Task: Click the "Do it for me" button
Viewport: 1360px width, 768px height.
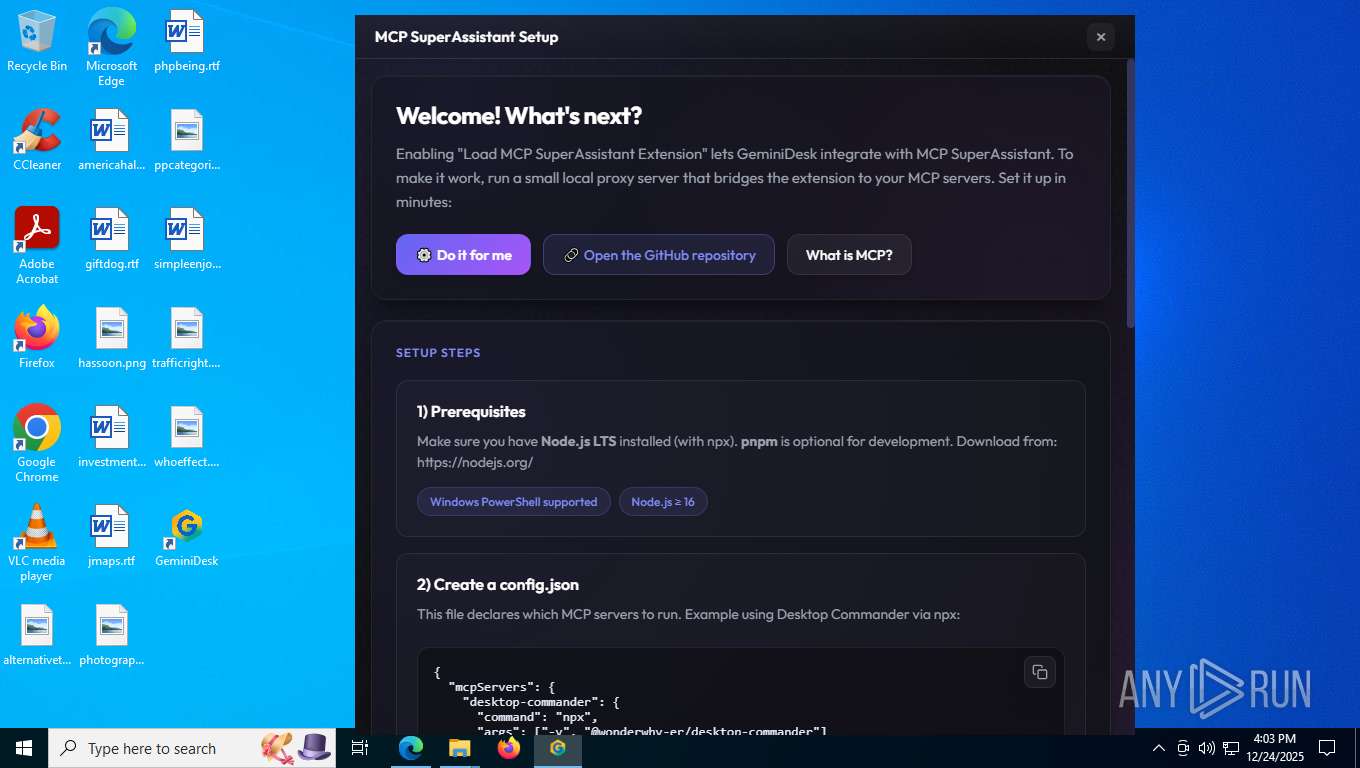Action: [x=463, y=255]
